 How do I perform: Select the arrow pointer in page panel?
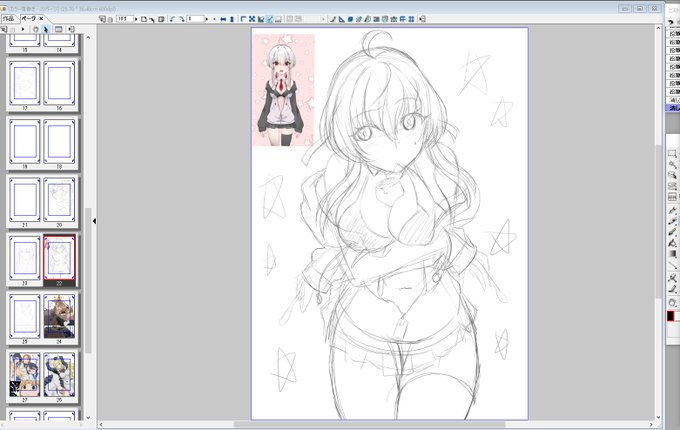click(46, 29)
